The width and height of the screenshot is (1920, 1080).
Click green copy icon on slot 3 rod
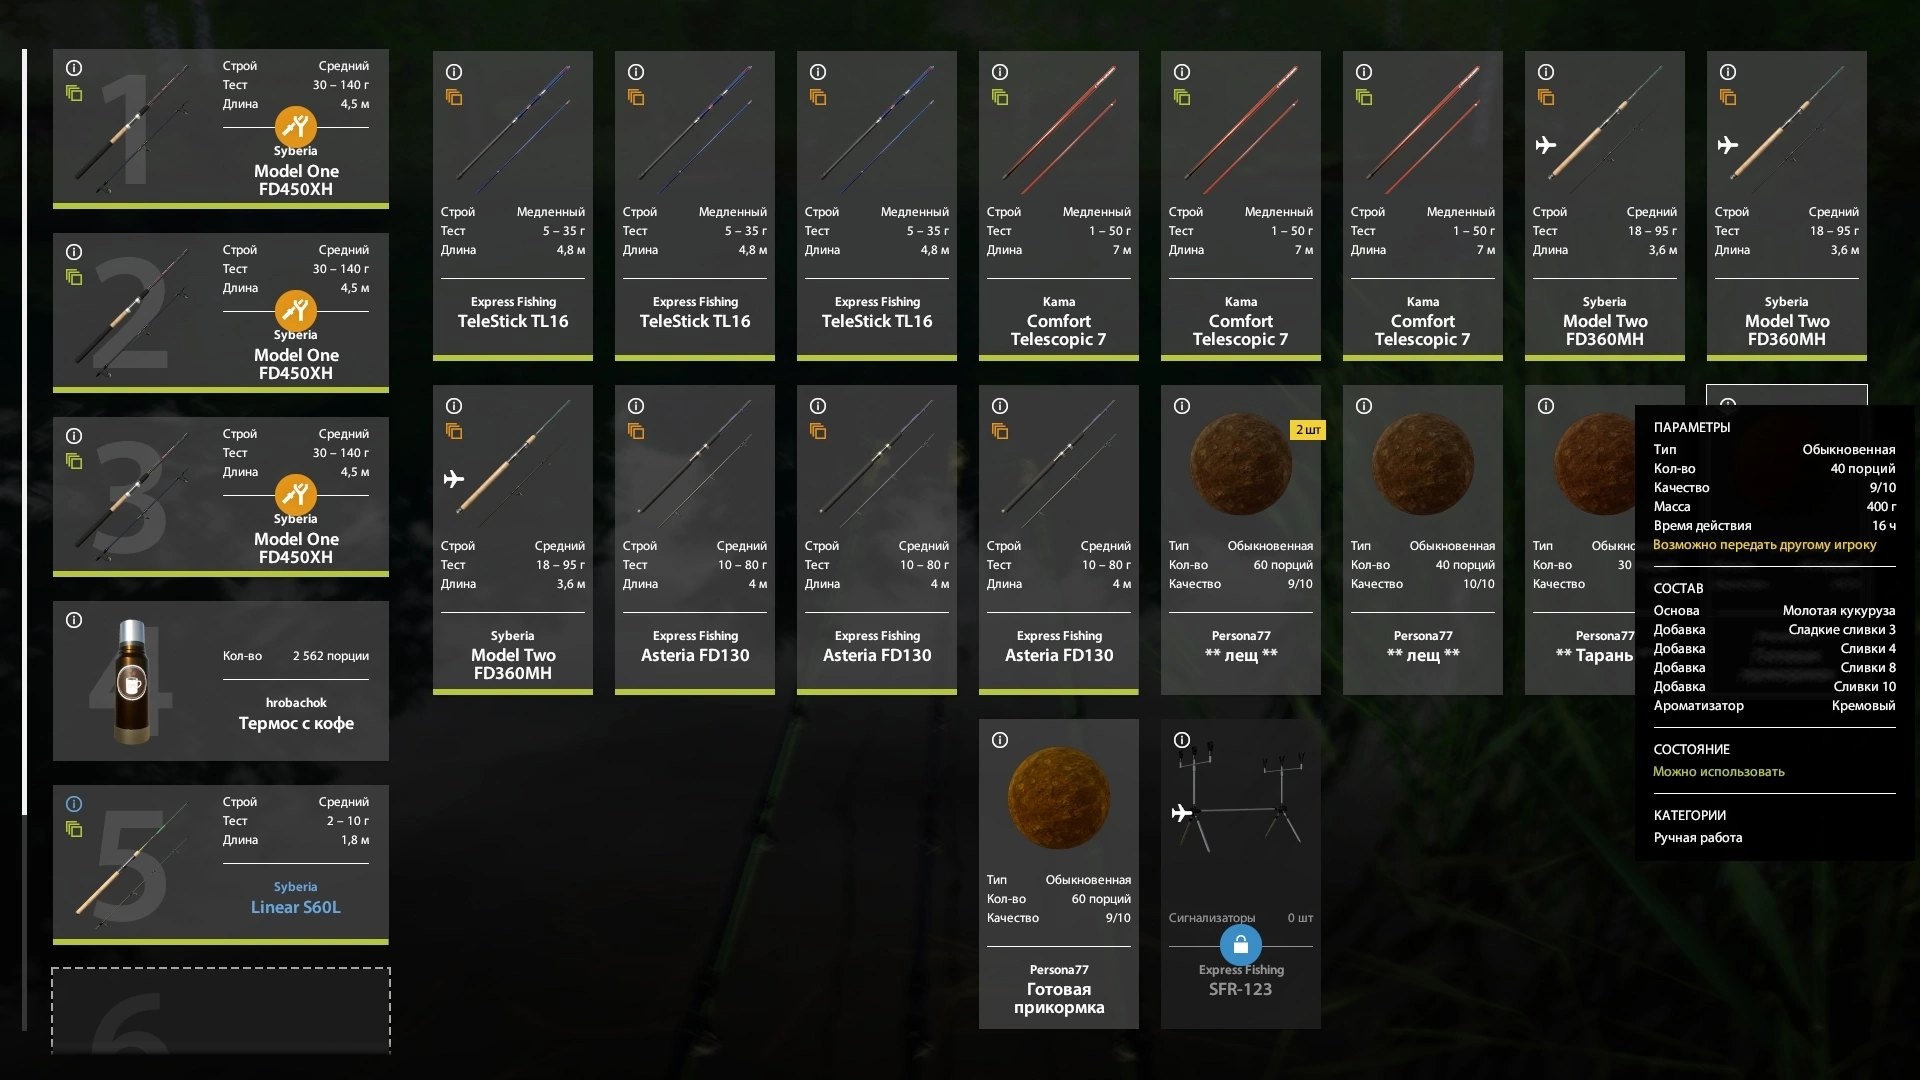74,461
